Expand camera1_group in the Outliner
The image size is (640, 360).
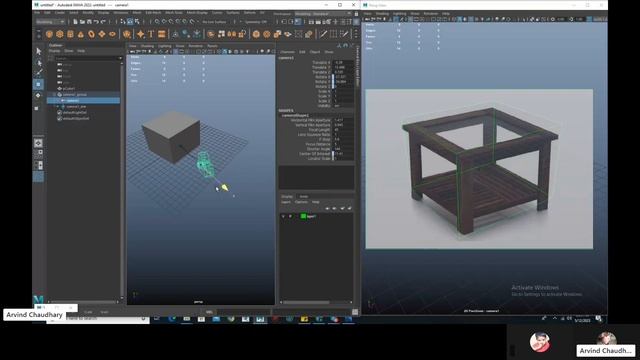click(54, 95)
